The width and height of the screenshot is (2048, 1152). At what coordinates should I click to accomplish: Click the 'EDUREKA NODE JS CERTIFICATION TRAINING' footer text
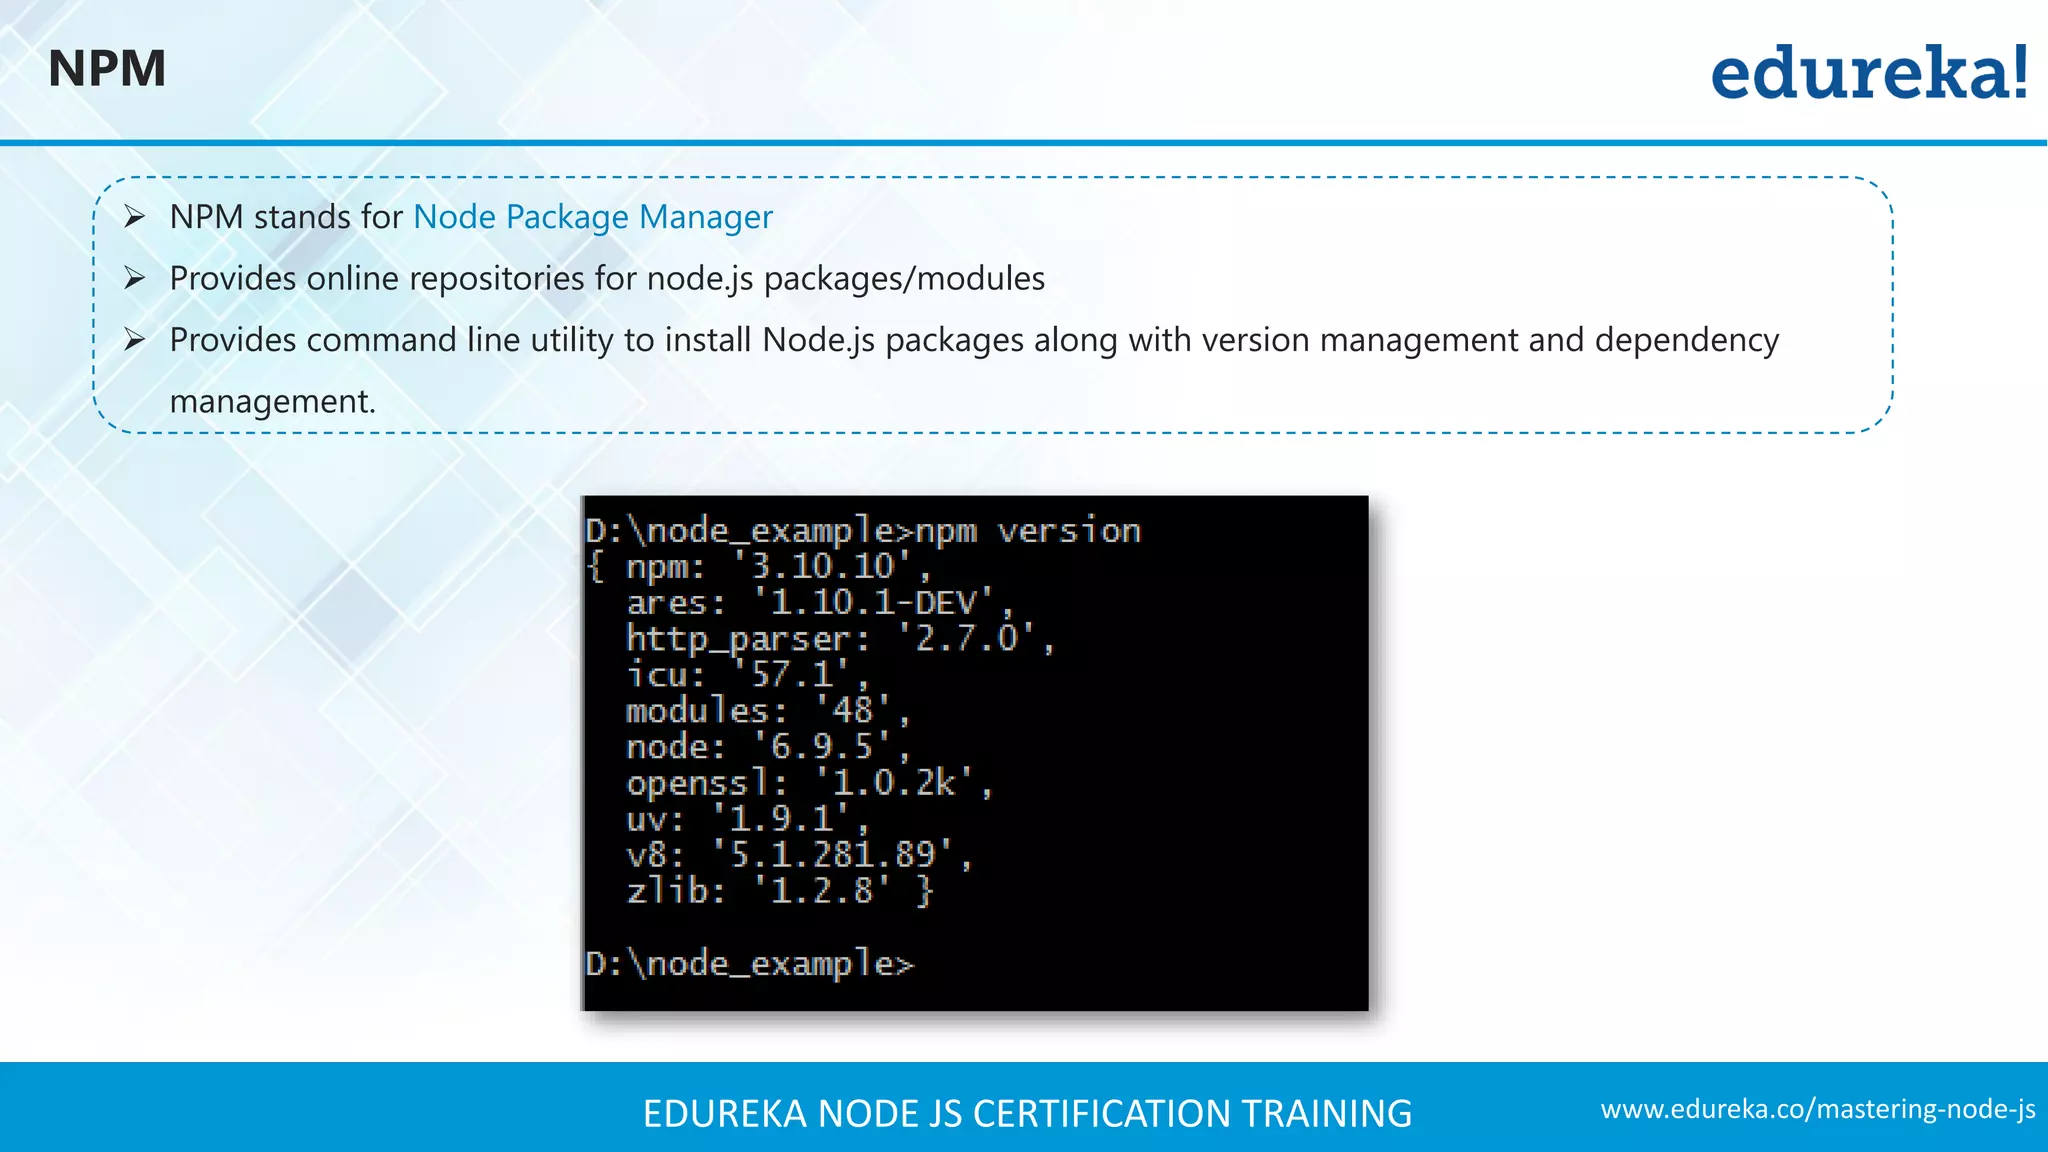1027,1113
